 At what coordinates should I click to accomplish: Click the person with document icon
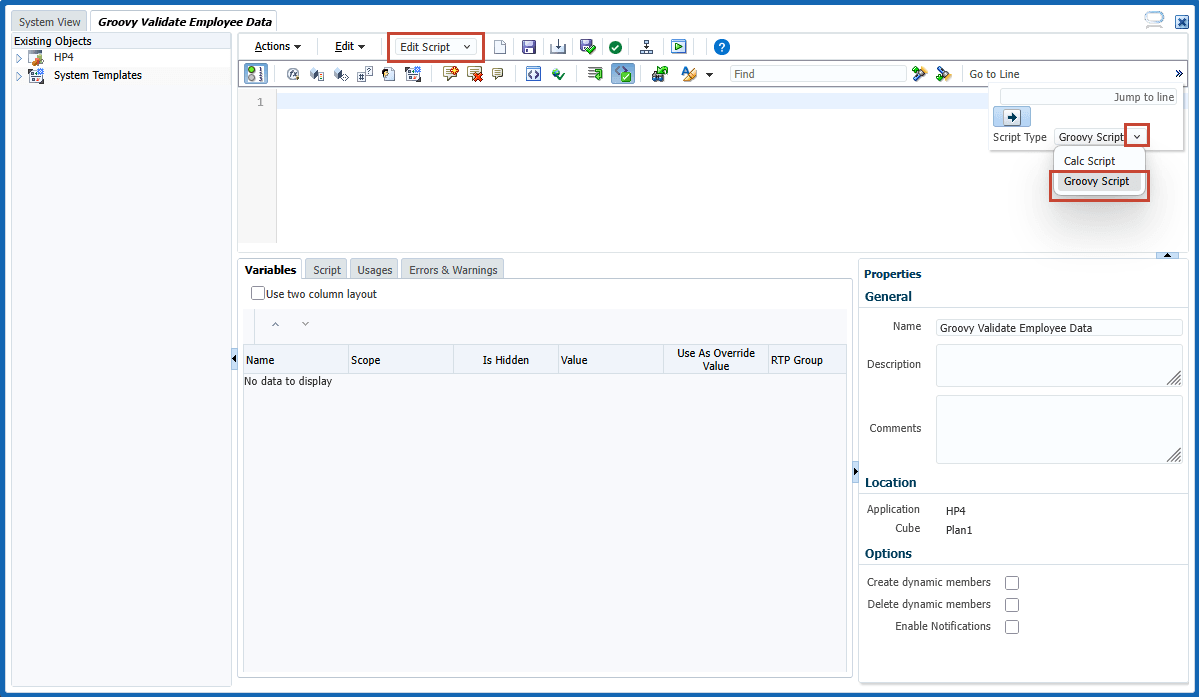388,74
